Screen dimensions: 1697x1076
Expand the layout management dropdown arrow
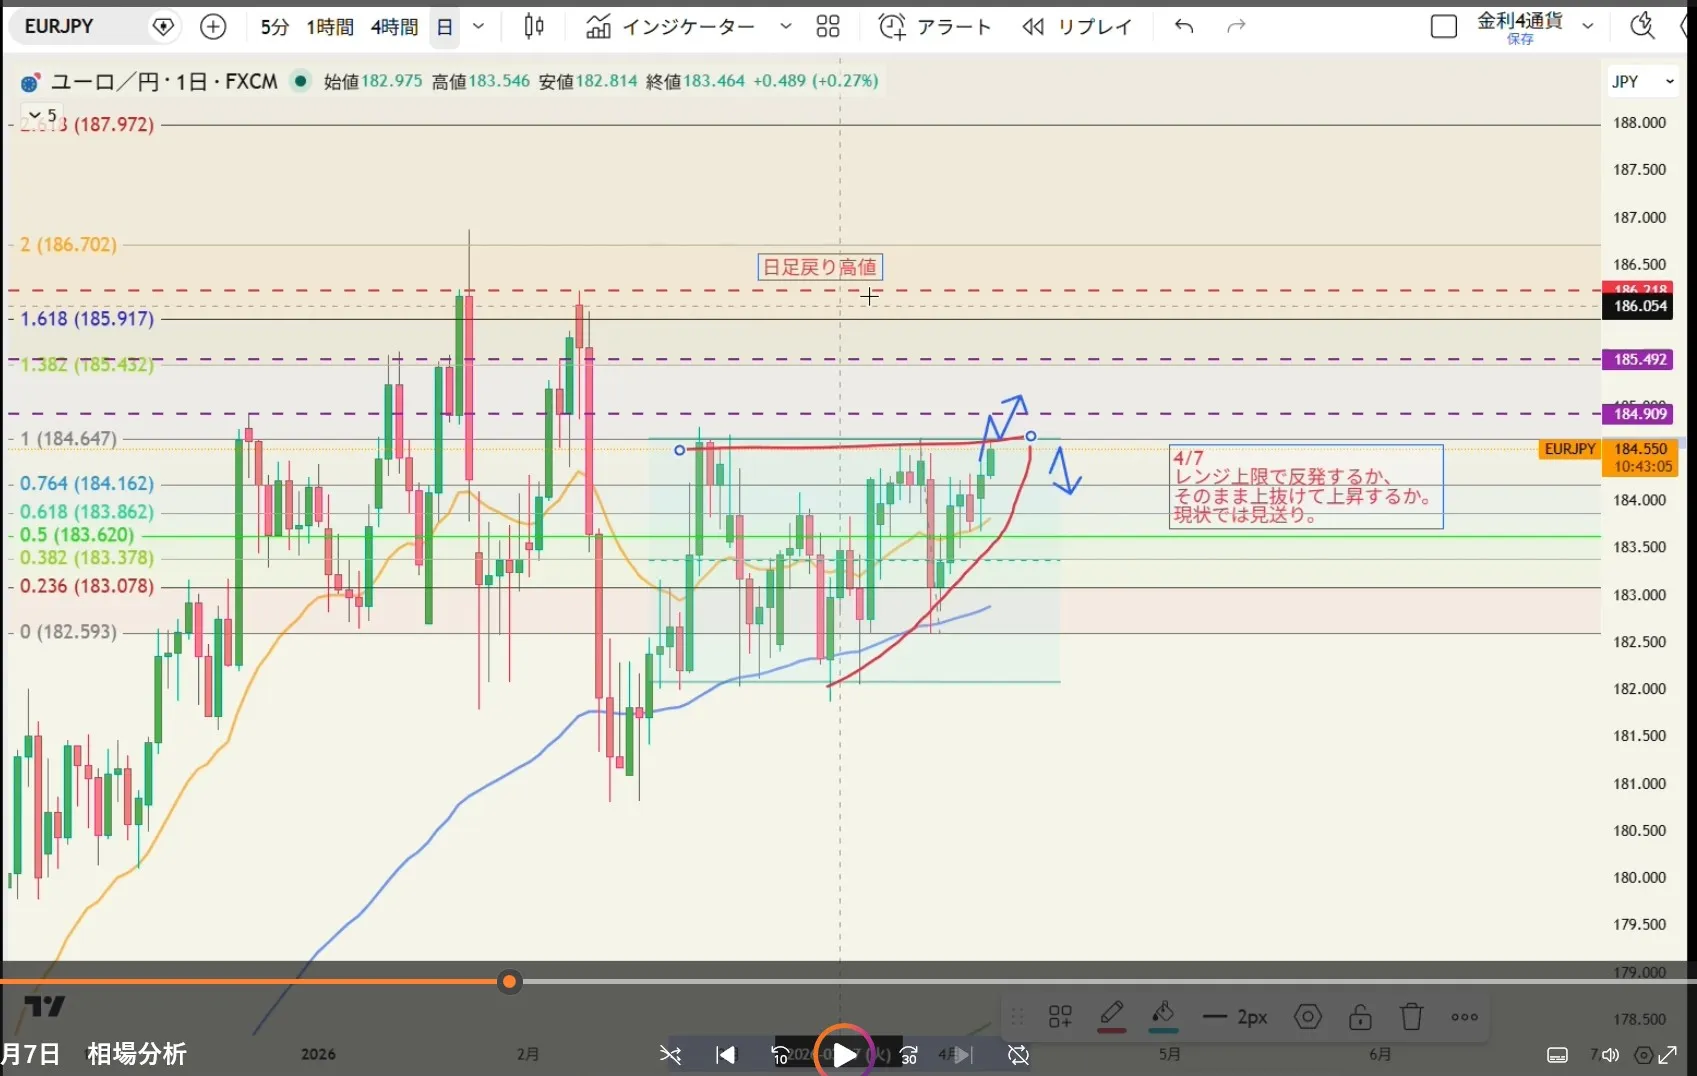[x=1588, y=27]
